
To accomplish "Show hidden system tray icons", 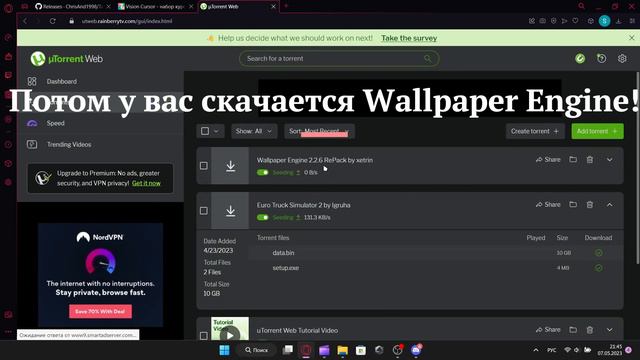I will click(536, 350).
